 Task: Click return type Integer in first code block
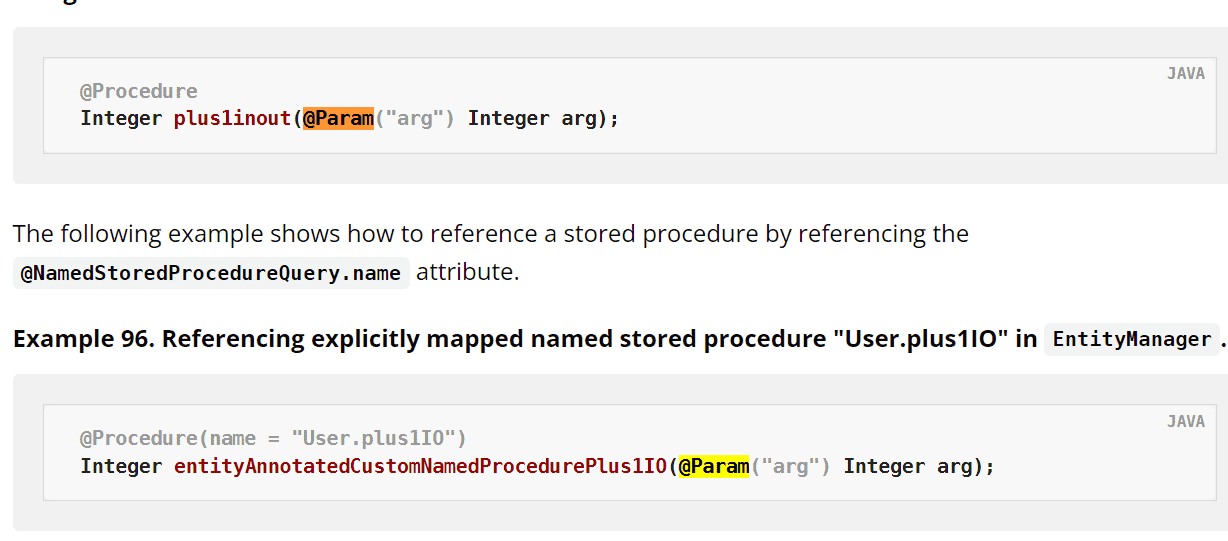[x=121, y=118]
